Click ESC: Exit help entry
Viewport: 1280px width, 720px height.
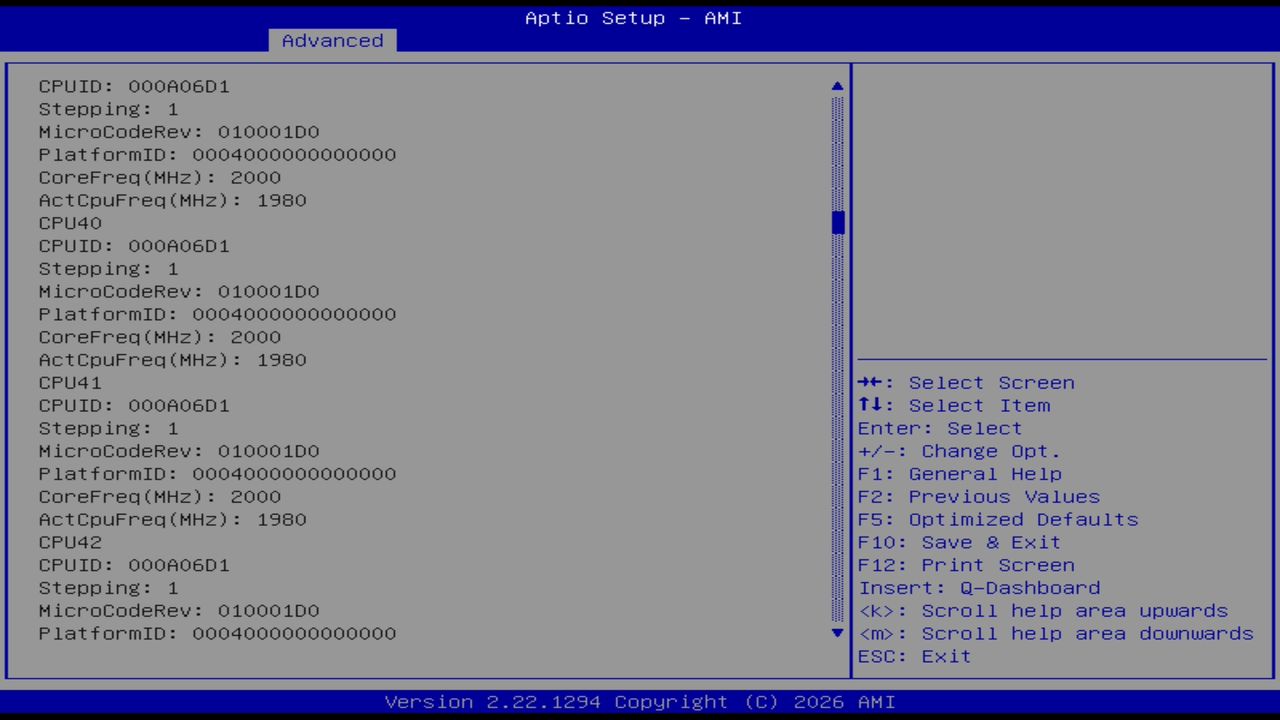(913, 656)
